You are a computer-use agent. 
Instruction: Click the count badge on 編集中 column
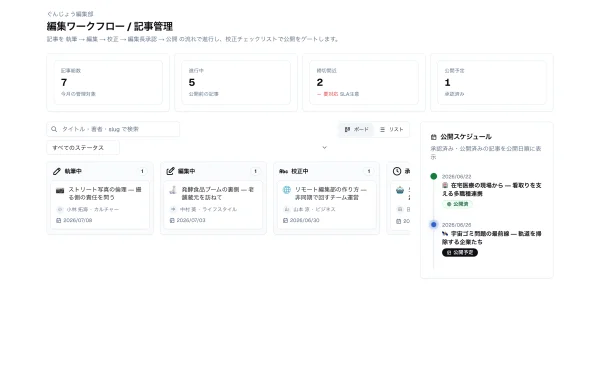[255, 171]
